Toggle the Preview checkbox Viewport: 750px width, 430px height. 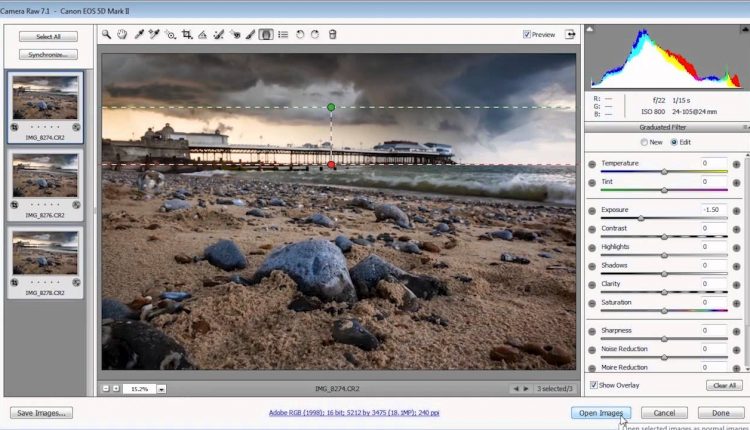tap(527, 34)
